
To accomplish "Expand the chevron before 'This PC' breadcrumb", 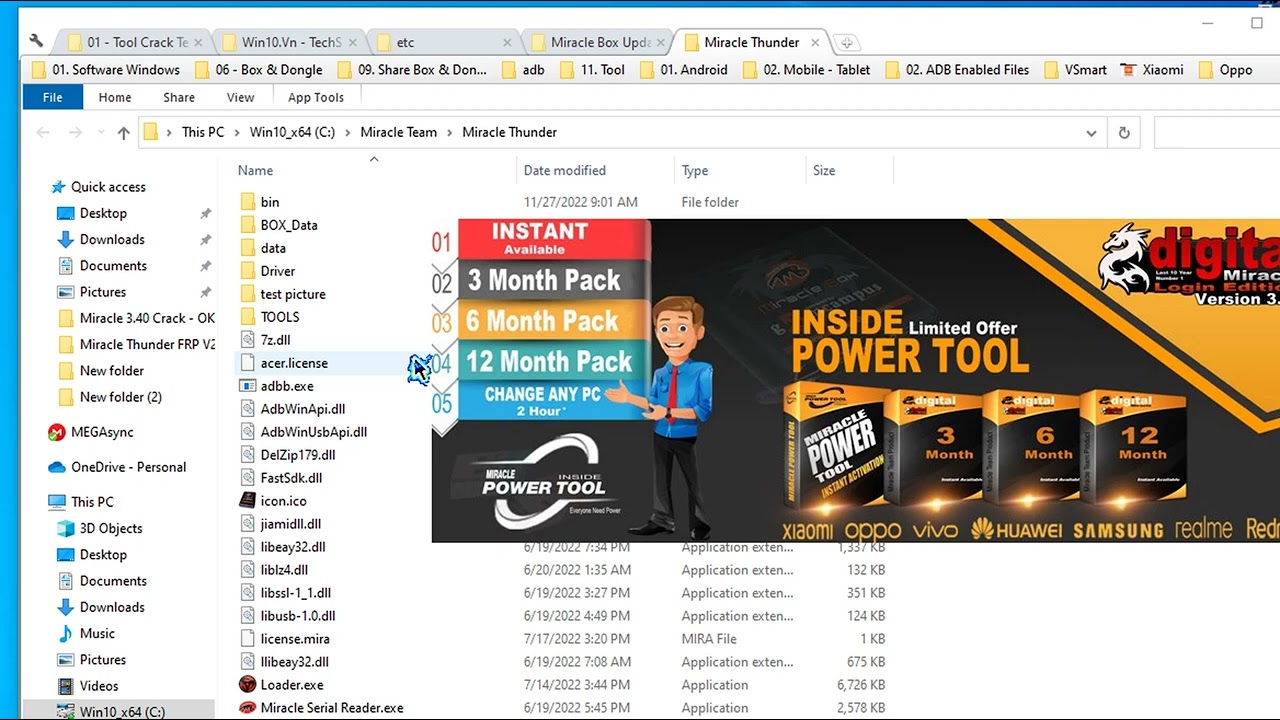I will pyautogui.click(x=170, y=132).
